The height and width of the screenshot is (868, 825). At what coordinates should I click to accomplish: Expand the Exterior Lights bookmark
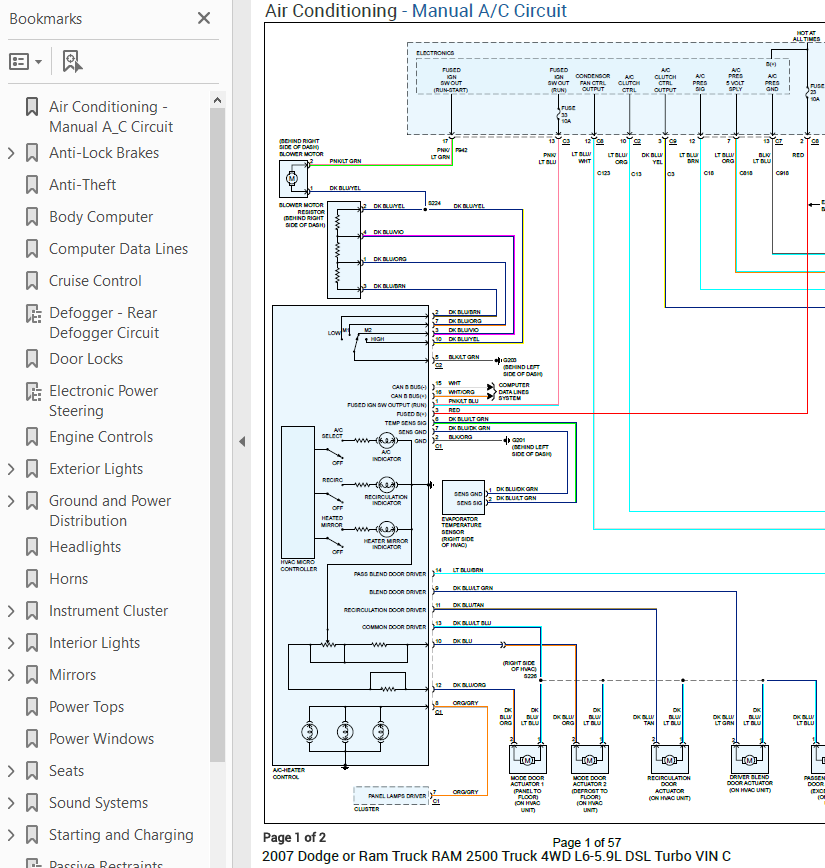11,469
